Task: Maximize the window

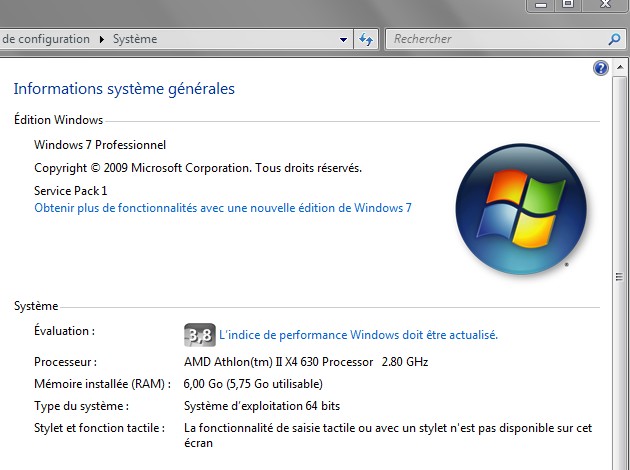Action: coord(568,5)
